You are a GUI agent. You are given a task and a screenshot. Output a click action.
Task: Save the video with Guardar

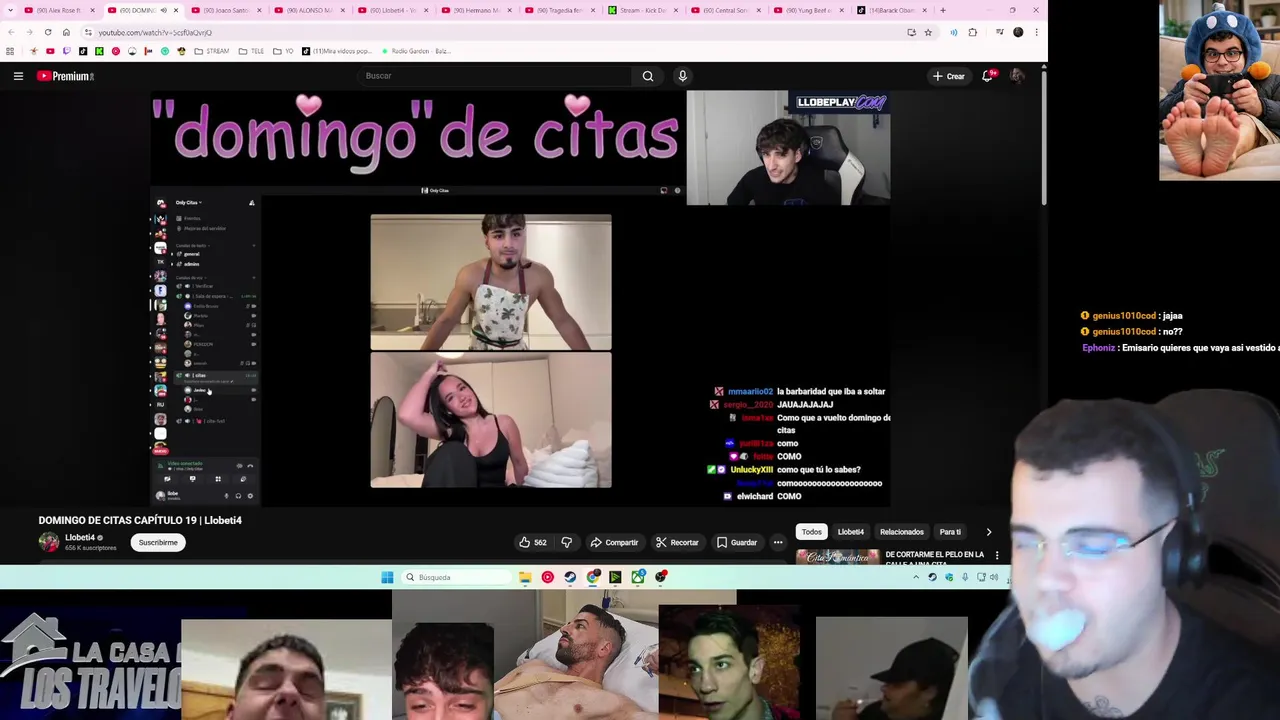(737, 543)
